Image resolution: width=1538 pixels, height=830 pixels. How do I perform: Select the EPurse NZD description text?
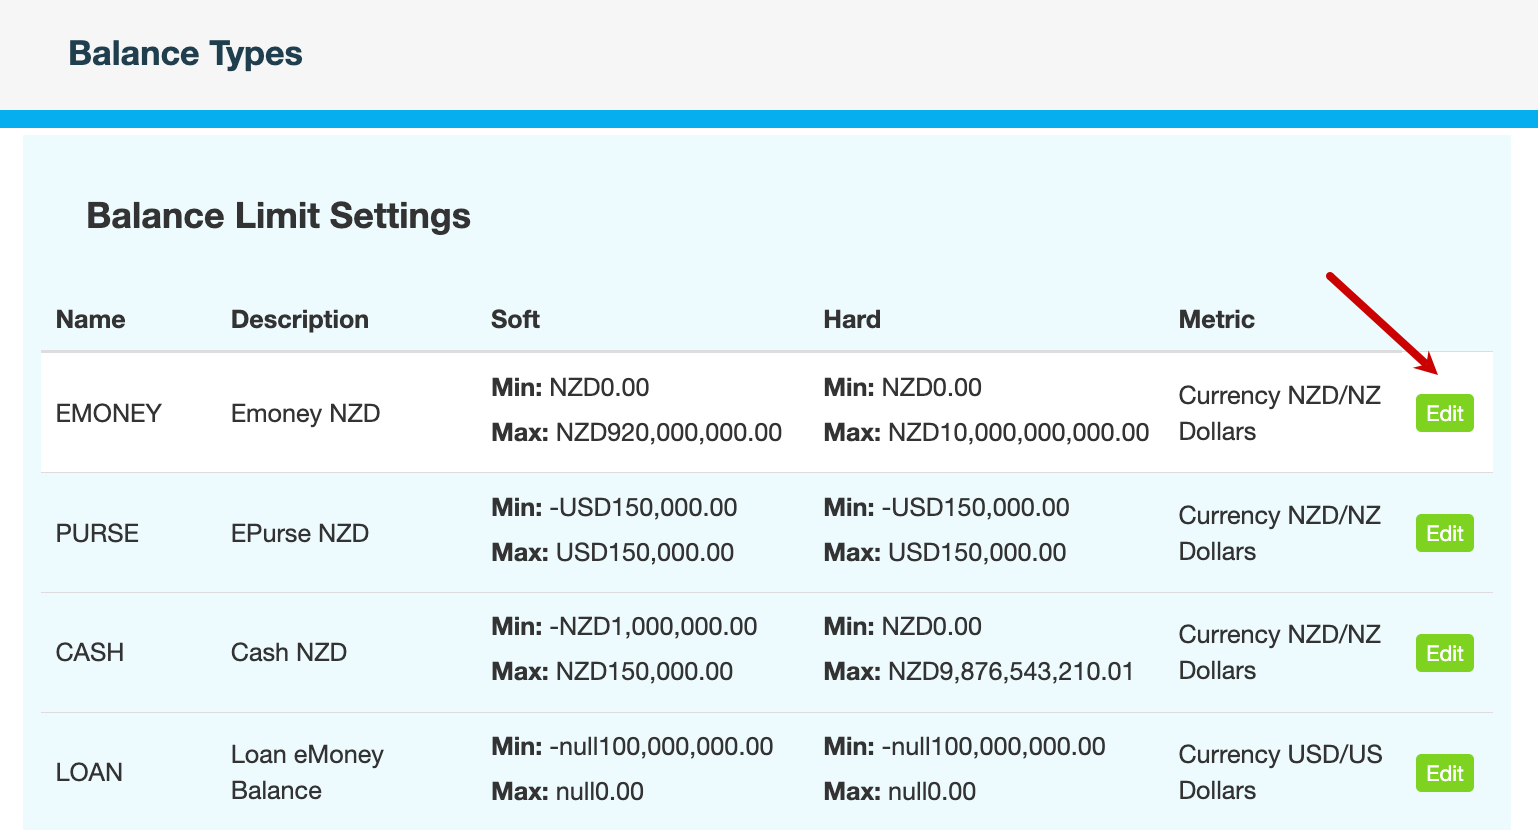pyautogui.click(x=300, y=533)
